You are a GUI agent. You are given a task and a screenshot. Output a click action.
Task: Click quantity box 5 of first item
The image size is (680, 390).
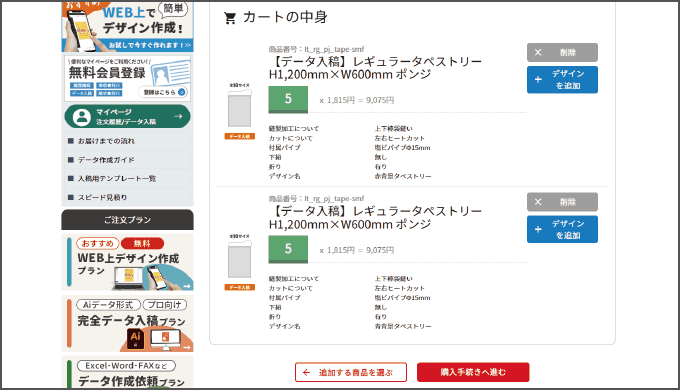(x=288, y=99)
